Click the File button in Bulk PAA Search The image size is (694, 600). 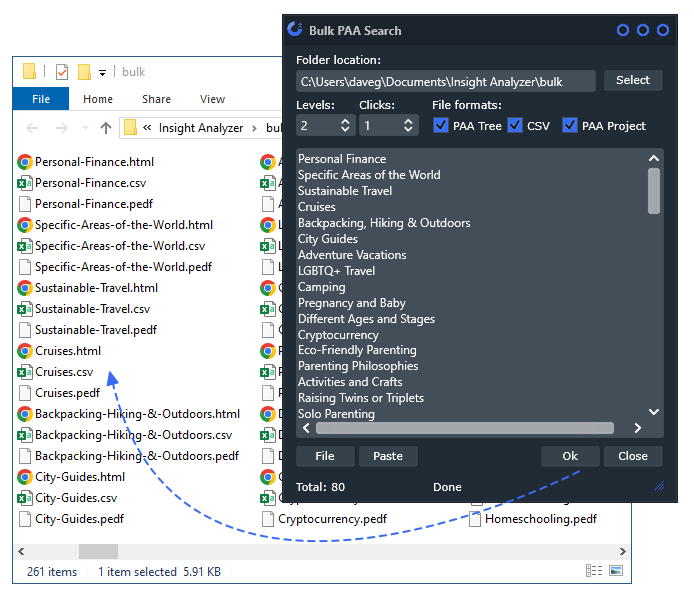point(325,456)
